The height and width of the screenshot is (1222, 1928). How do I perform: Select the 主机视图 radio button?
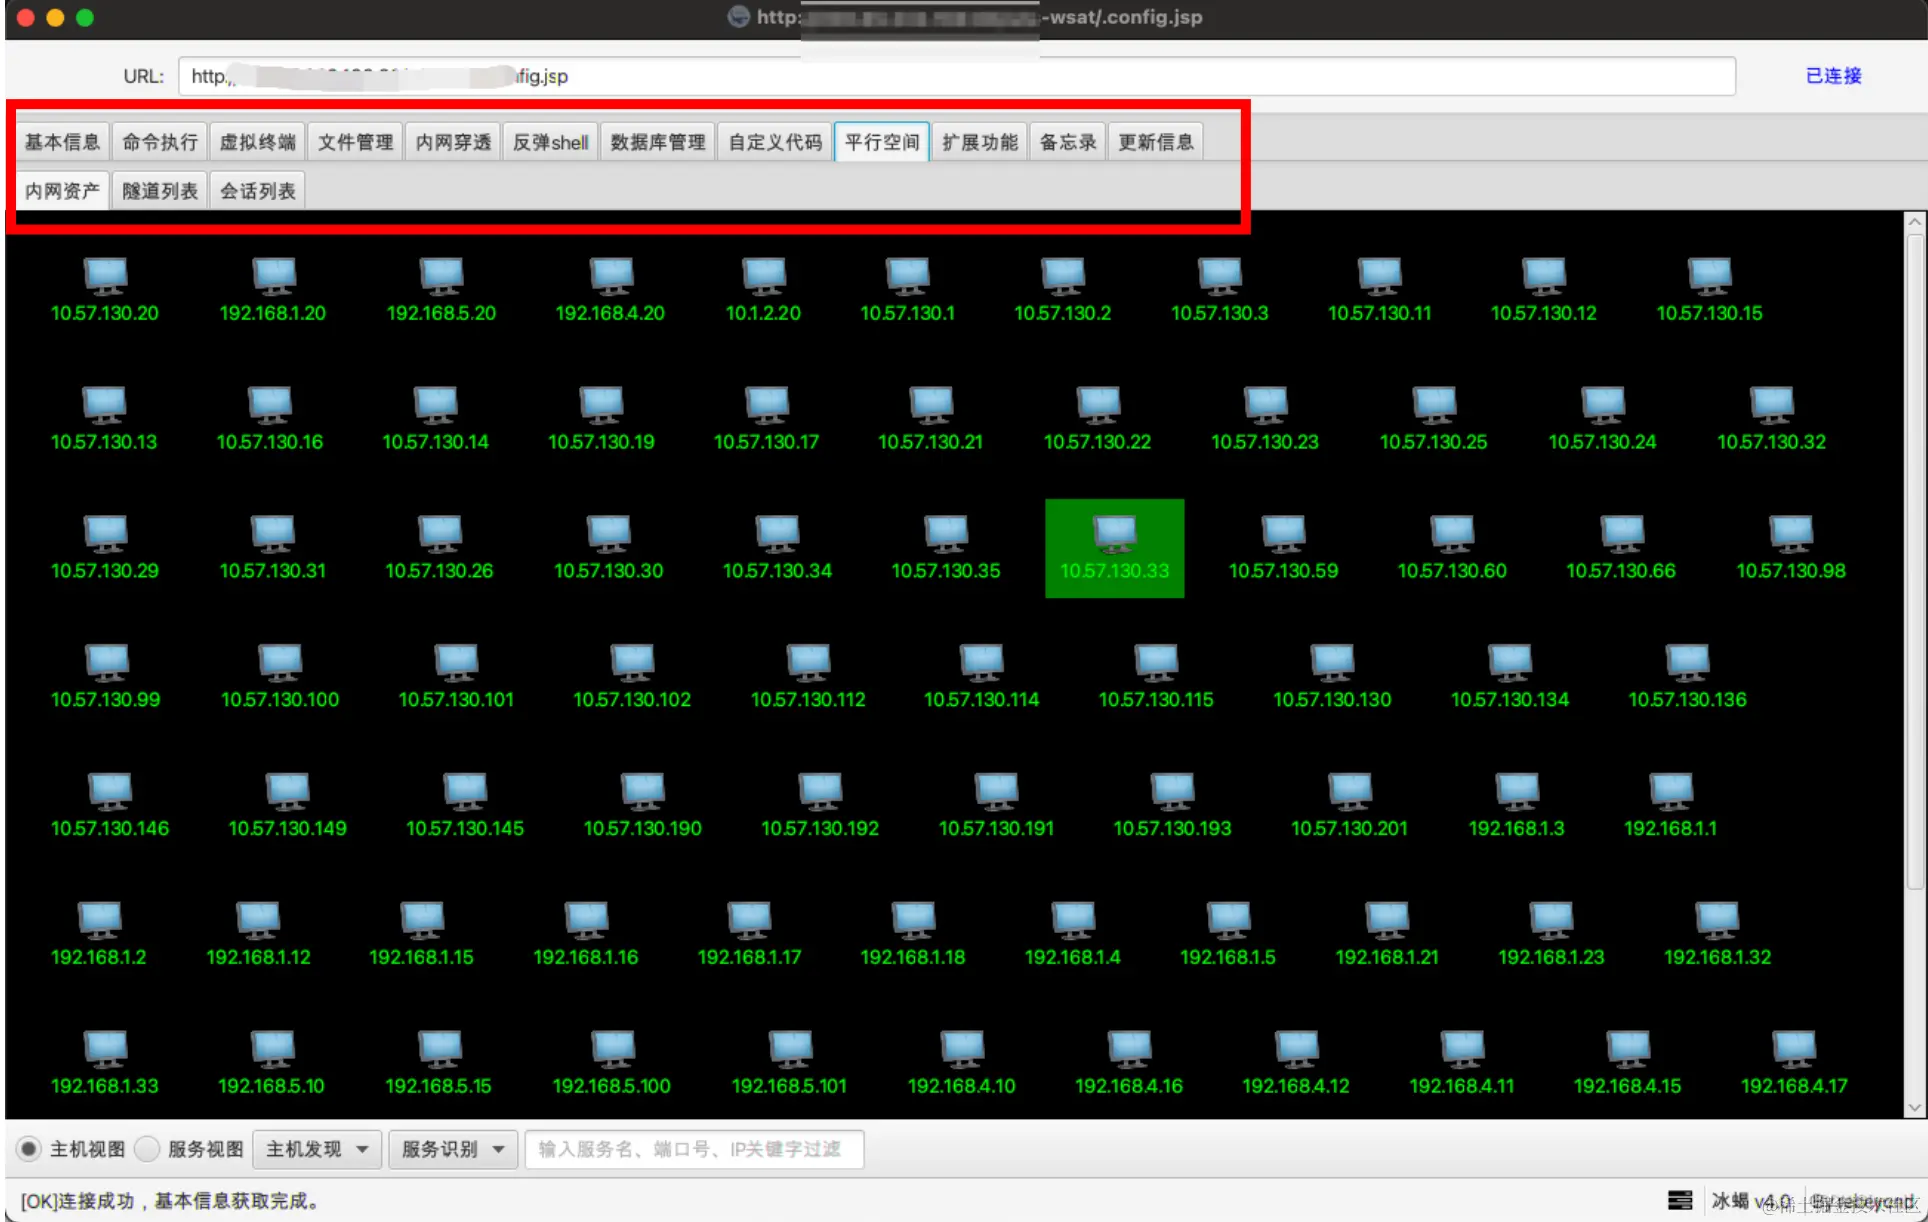coord(29,1149)
